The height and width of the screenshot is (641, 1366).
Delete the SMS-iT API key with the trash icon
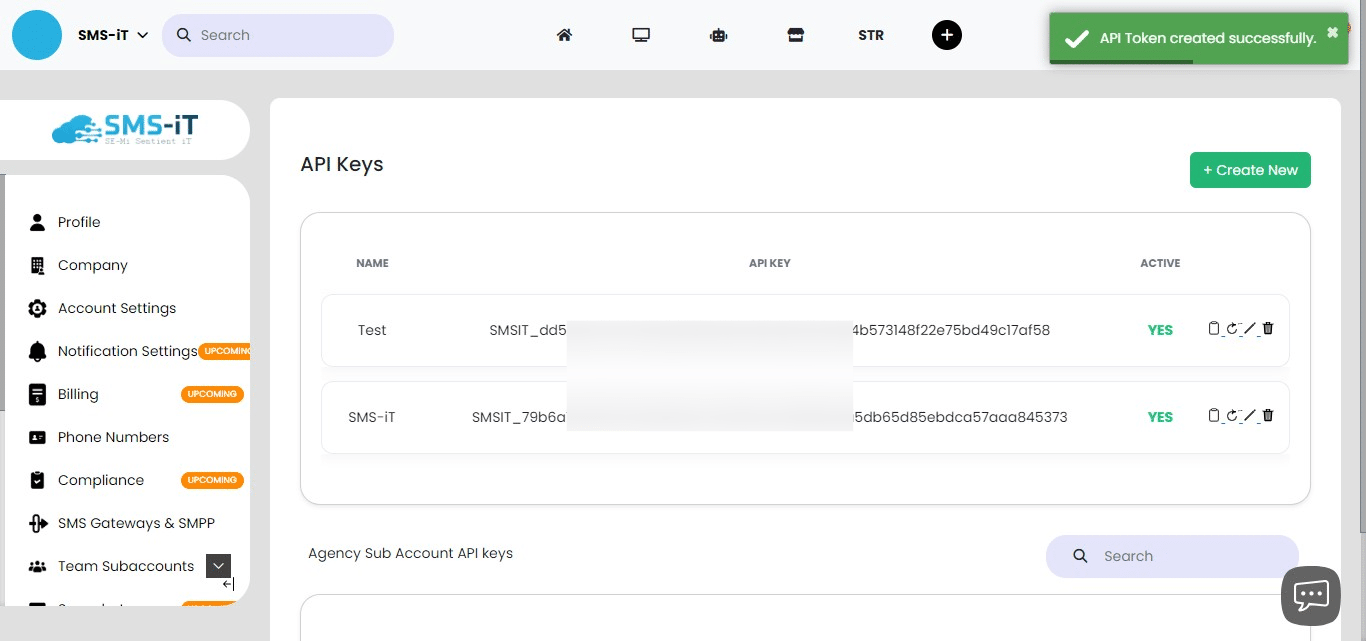click(1267, 415)
